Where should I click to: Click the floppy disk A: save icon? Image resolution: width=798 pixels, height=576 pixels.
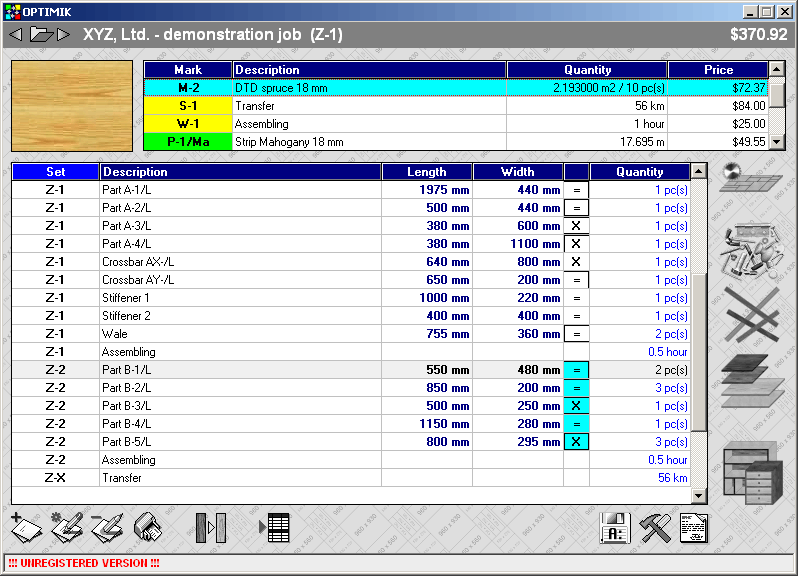pyautogui.click(x=615, y=527)
